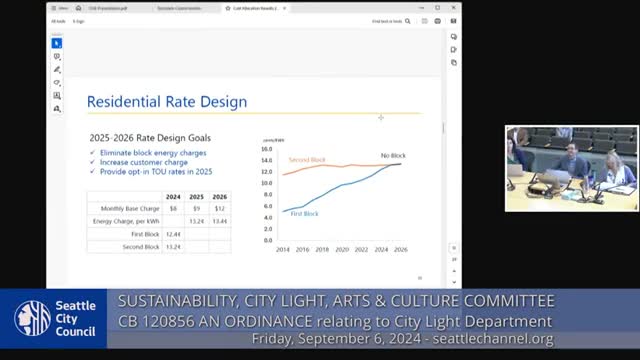Open Acrobat hamburger Menu
This screenshot has height=360, width=640.
(60, 8)
